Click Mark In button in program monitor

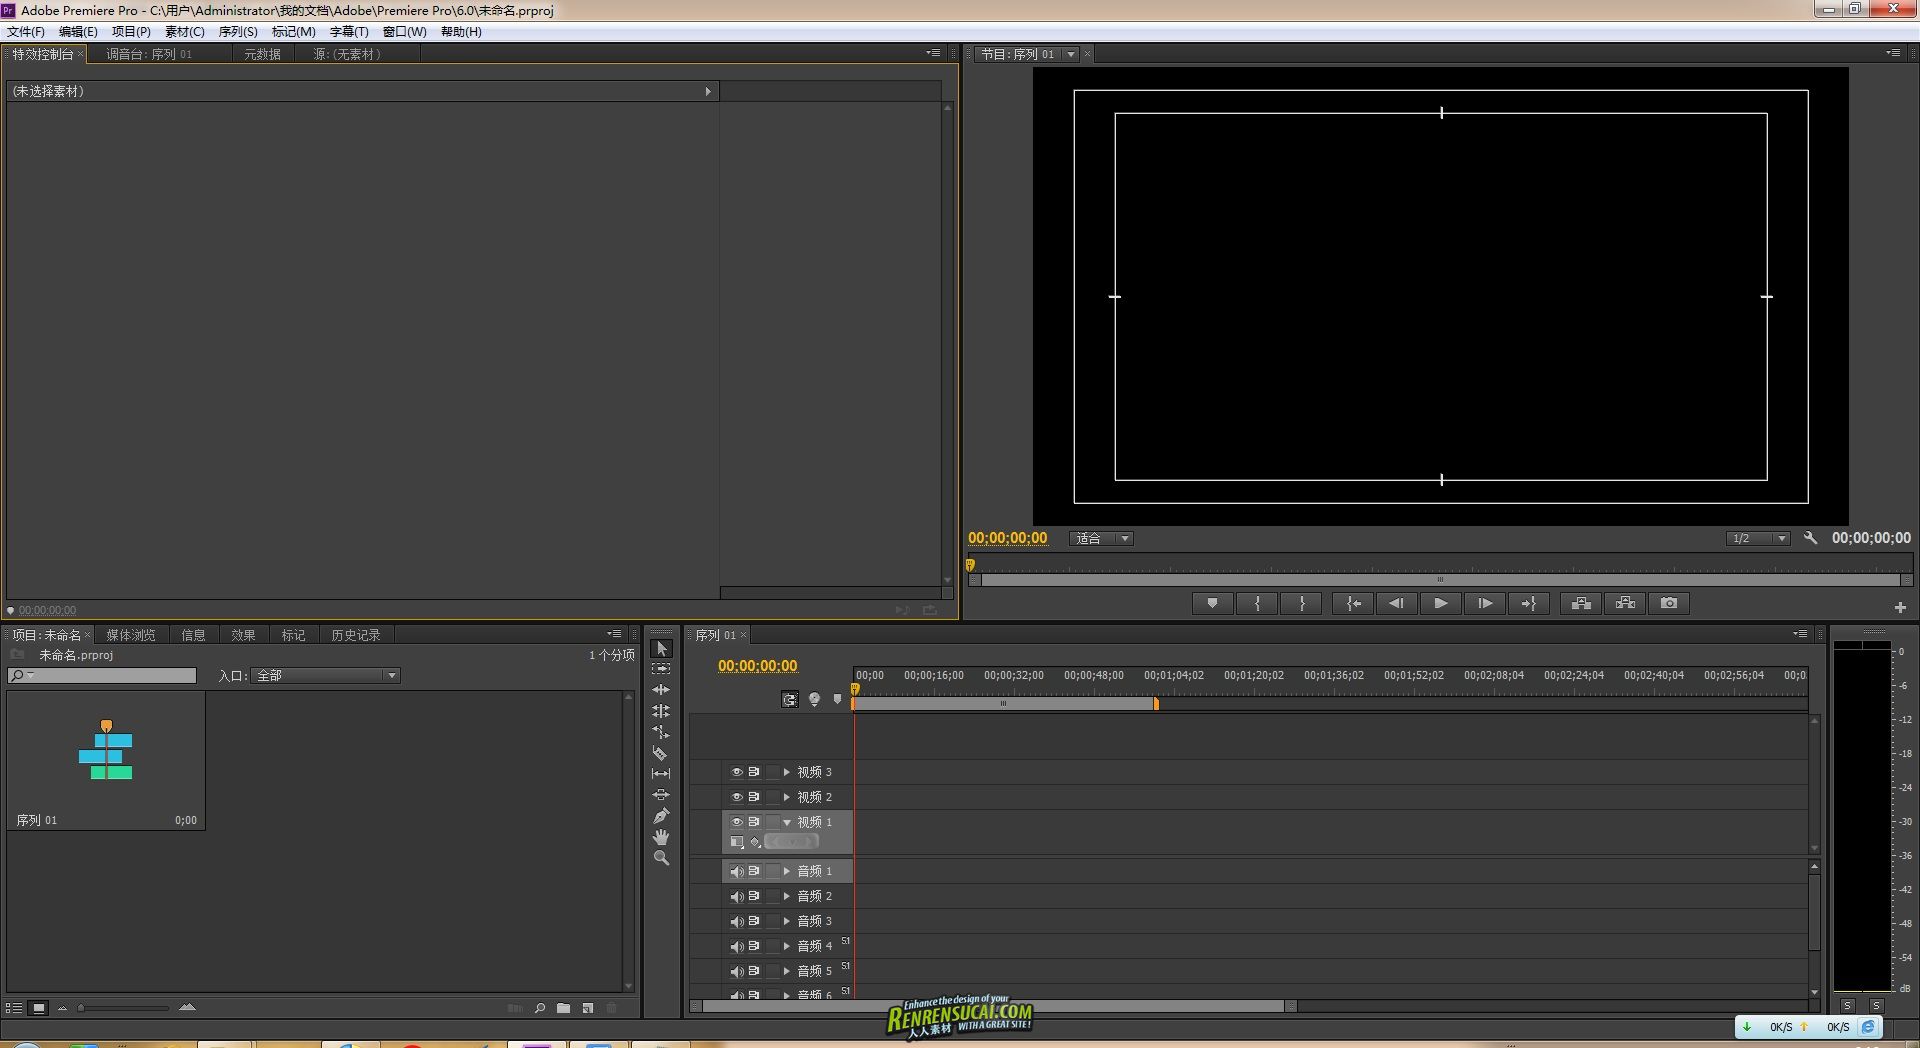click(1257, 603)
